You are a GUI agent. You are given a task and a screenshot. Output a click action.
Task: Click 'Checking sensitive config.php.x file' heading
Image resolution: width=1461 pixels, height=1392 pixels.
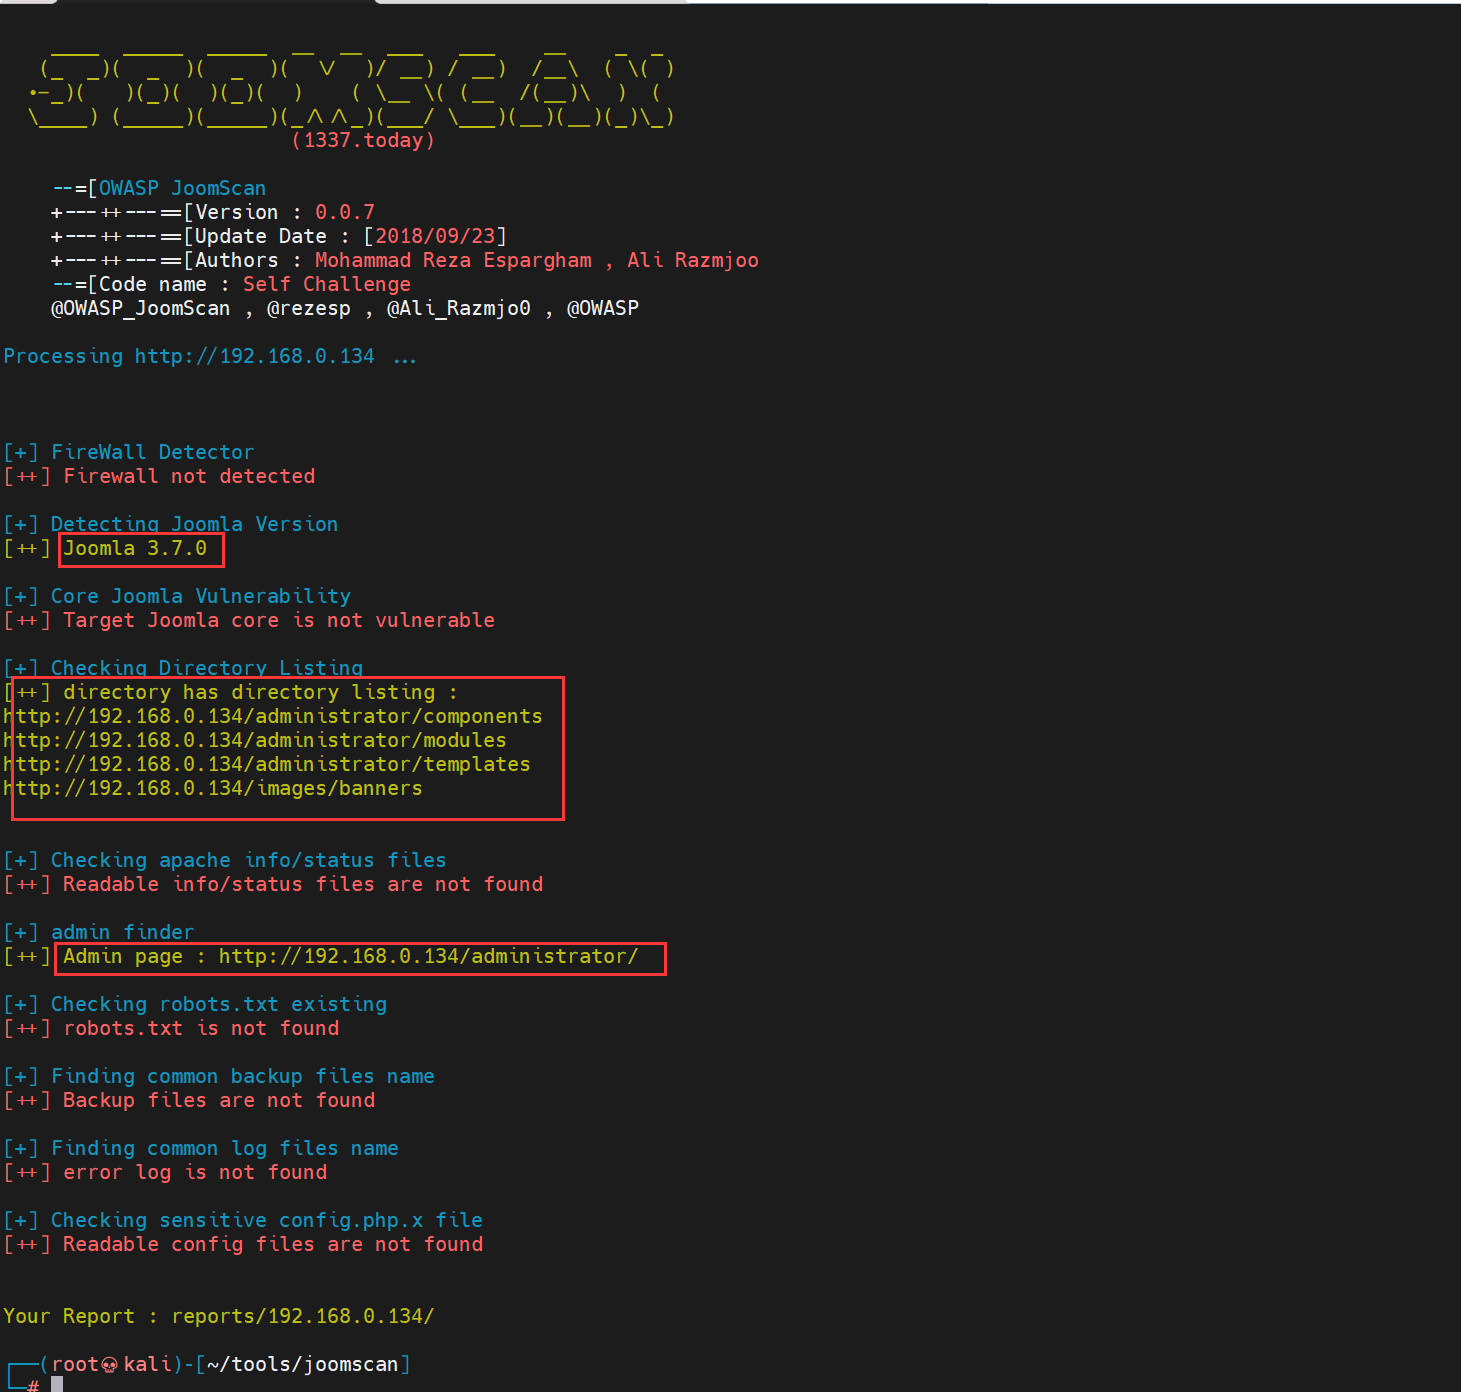click(267, 1220)
